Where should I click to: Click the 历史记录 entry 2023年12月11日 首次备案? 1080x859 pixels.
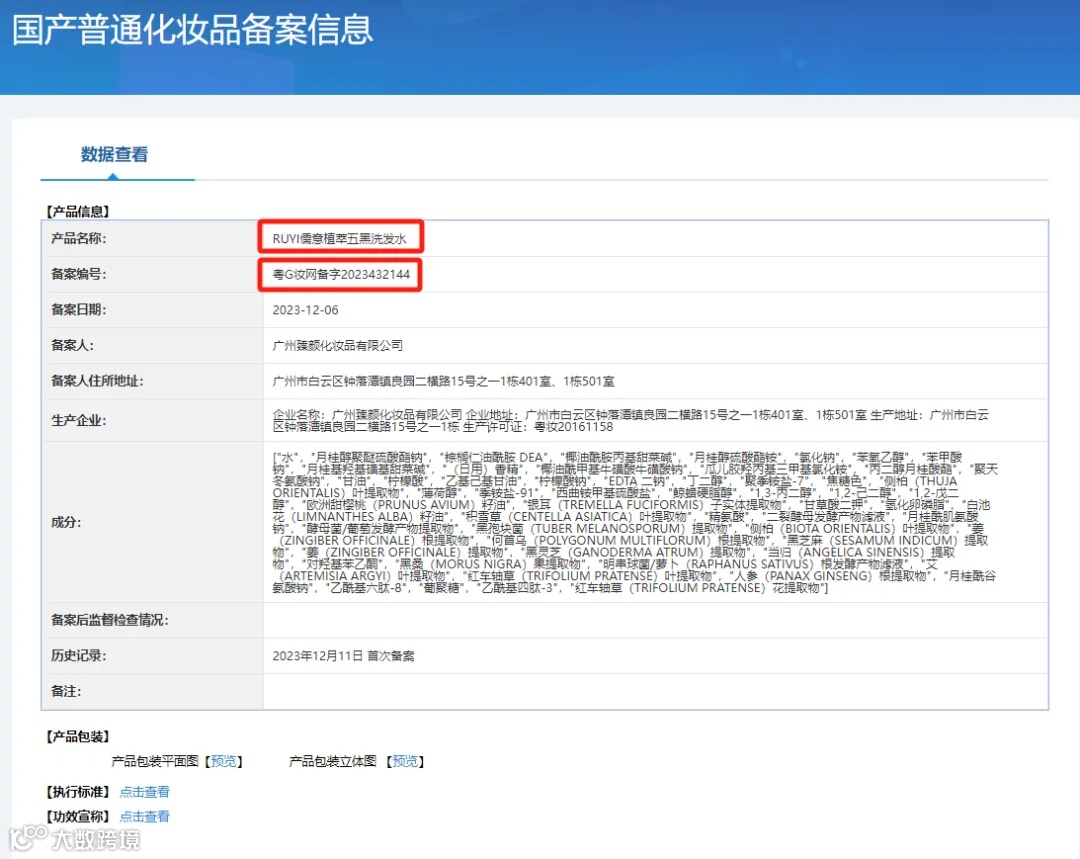(343, 656)
